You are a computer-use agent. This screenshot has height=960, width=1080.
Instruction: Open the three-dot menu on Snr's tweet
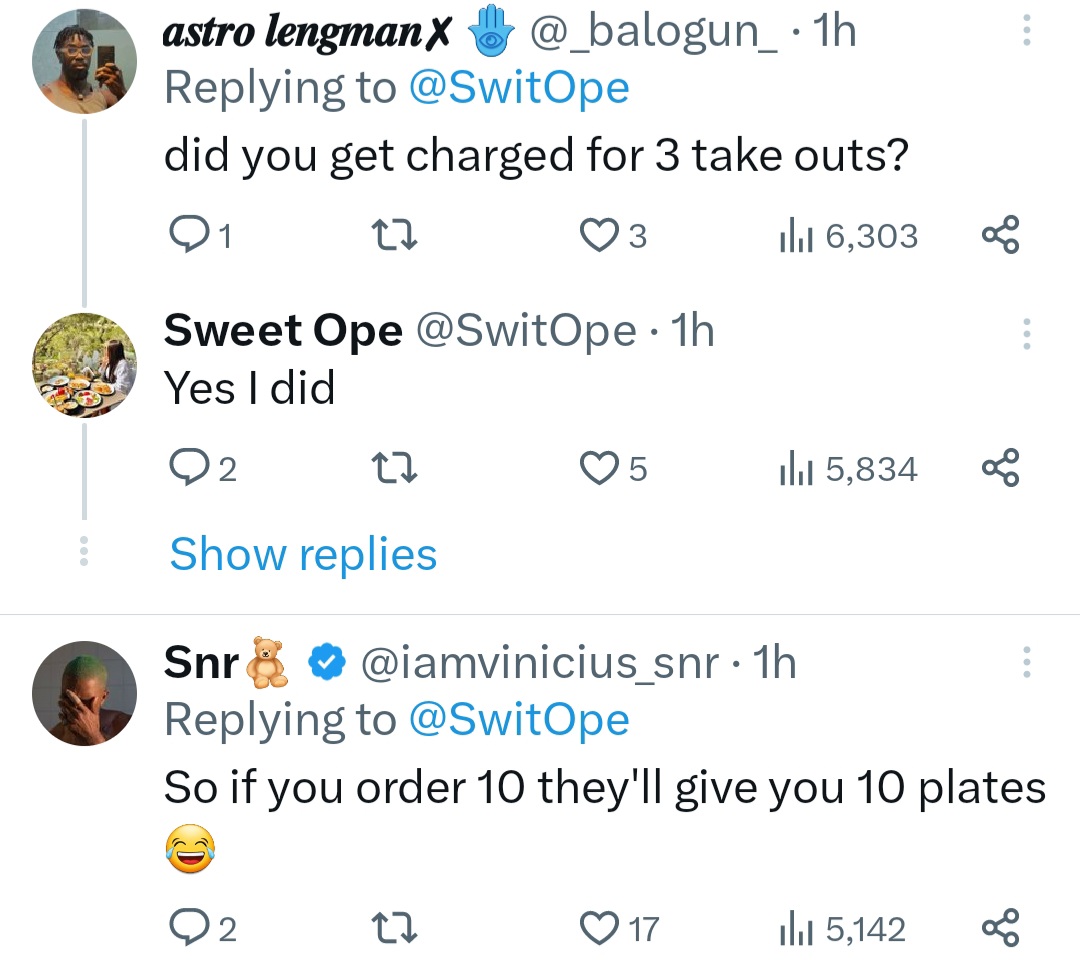click(x=1026, y=662)
